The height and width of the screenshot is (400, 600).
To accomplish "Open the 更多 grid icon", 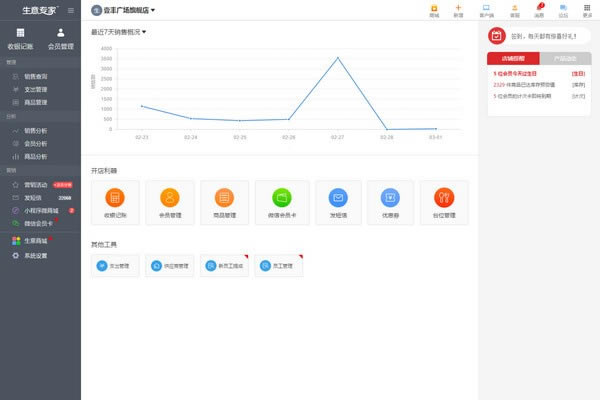I will pos(587,11).
